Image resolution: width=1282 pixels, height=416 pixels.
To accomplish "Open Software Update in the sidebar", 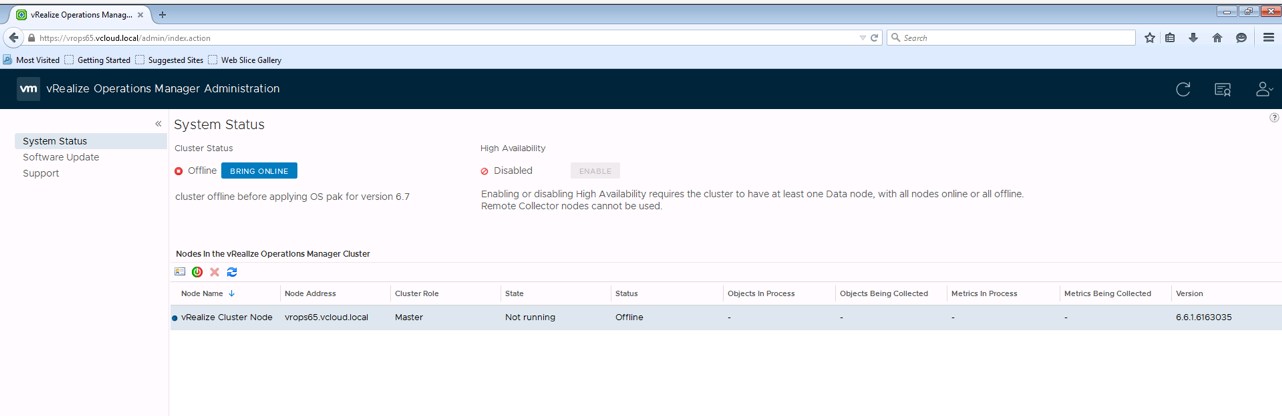I will (61, 157).
